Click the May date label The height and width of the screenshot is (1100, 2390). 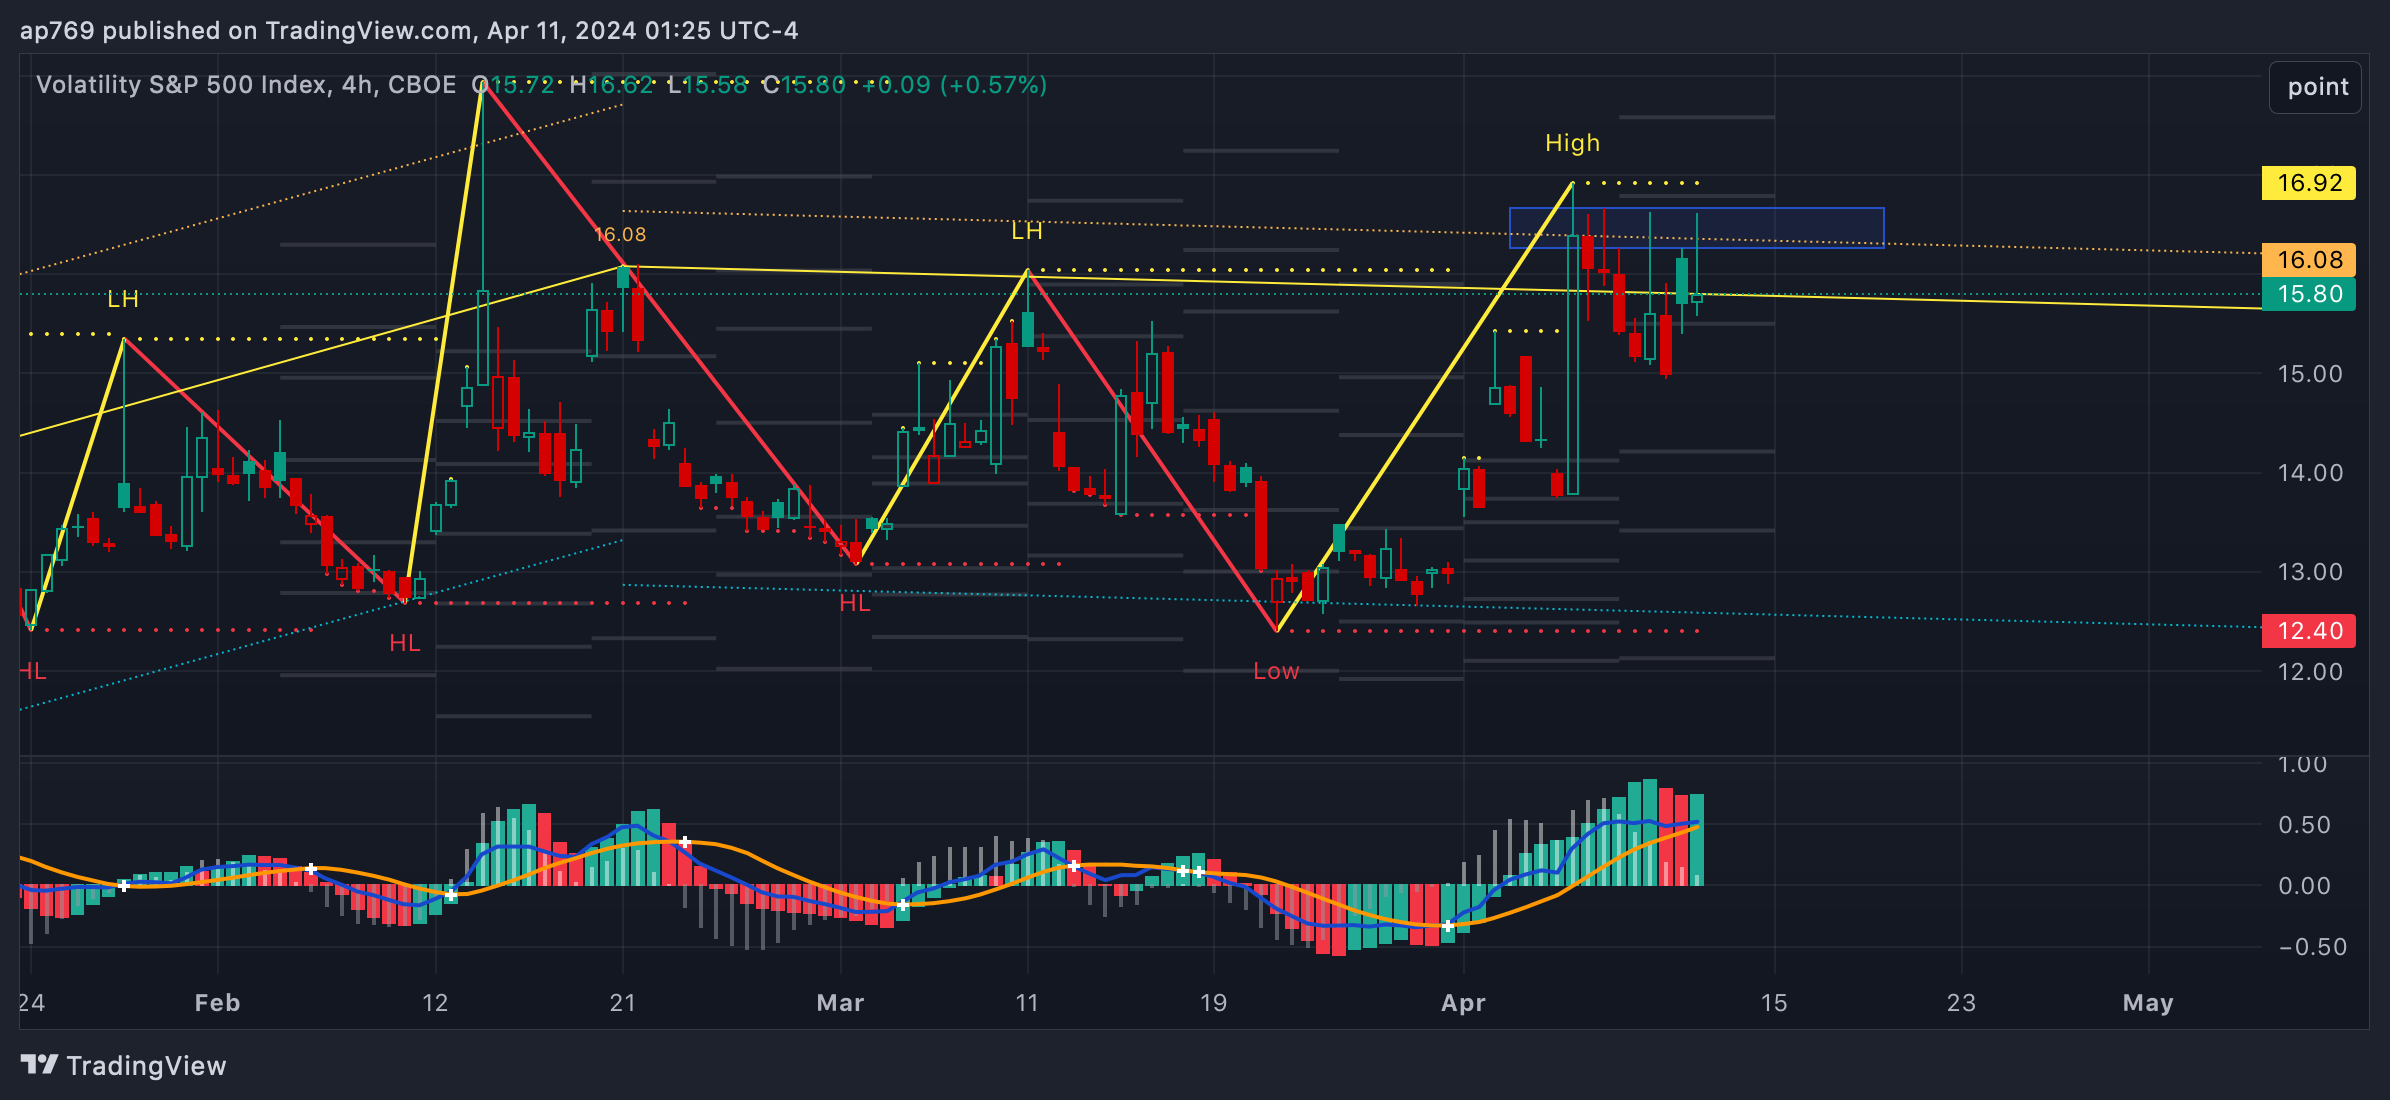(2148, 1003)
